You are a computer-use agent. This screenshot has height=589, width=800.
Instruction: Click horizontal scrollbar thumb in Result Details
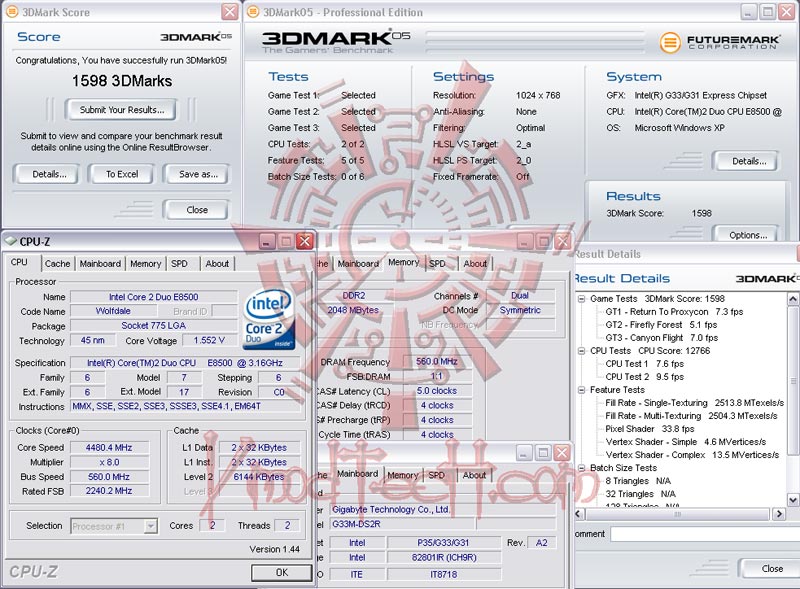[x=678, y=514]
